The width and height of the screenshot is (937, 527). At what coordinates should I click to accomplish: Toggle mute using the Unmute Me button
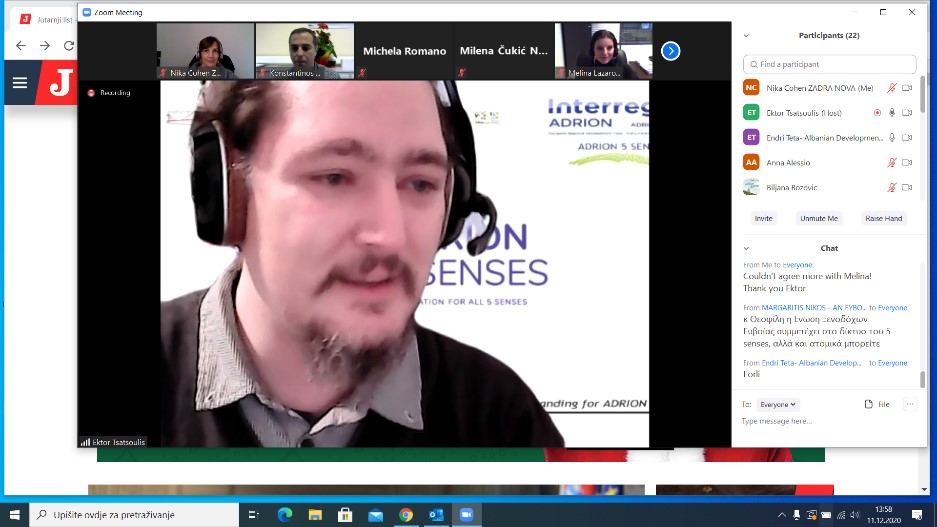pos(819,218)
